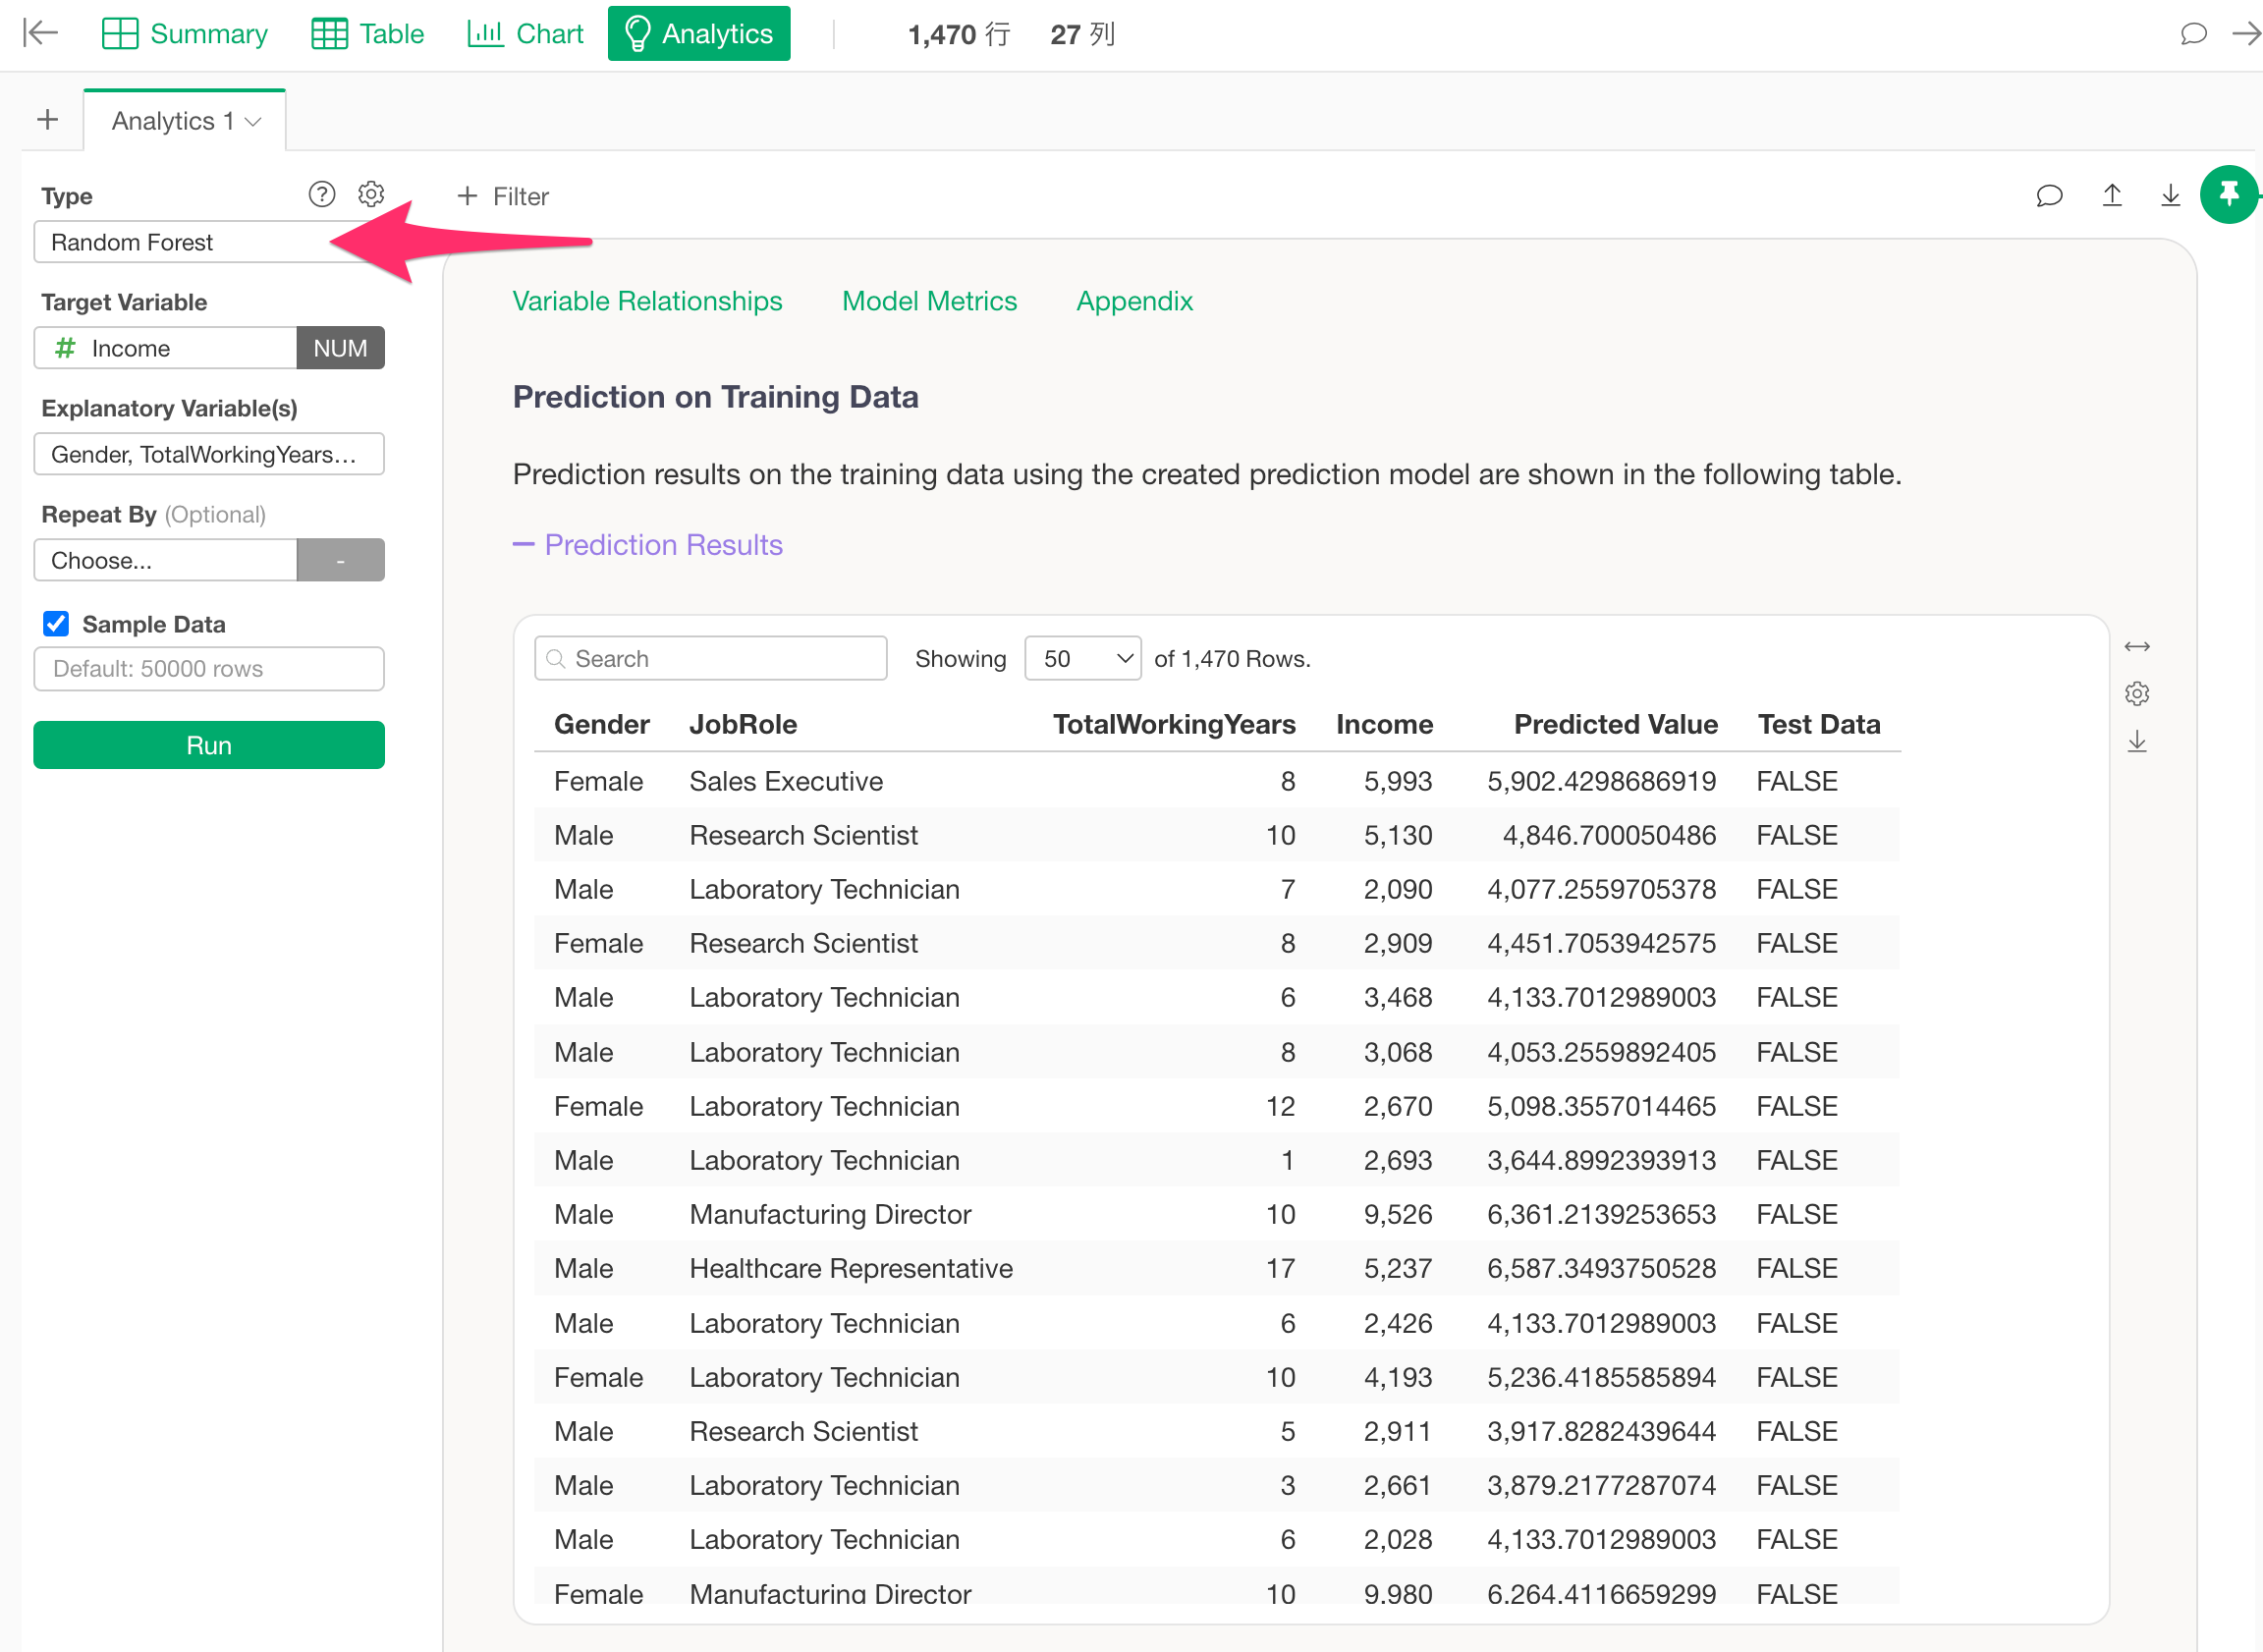Download the prediction results table
The image size is (2263, 1652).
pyautogui.click(x=2136, y=741)
